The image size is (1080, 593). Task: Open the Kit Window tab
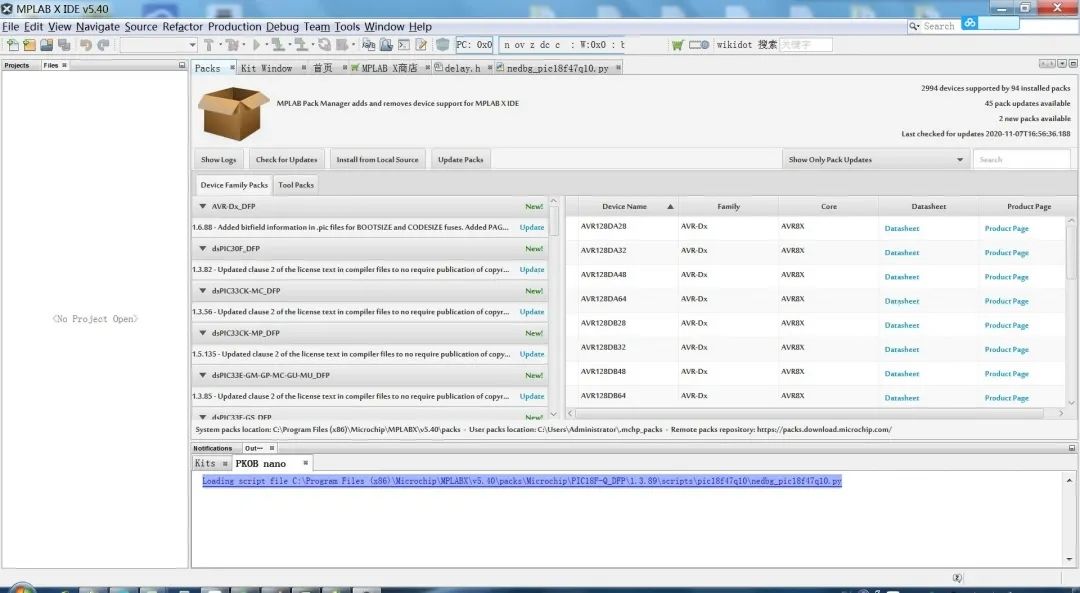tap(266, 68)
